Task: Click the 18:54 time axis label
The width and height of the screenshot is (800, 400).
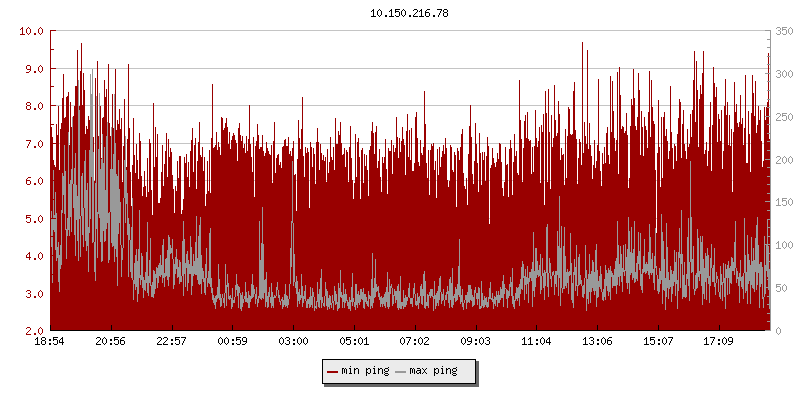Action: click(x=50, y=341)
